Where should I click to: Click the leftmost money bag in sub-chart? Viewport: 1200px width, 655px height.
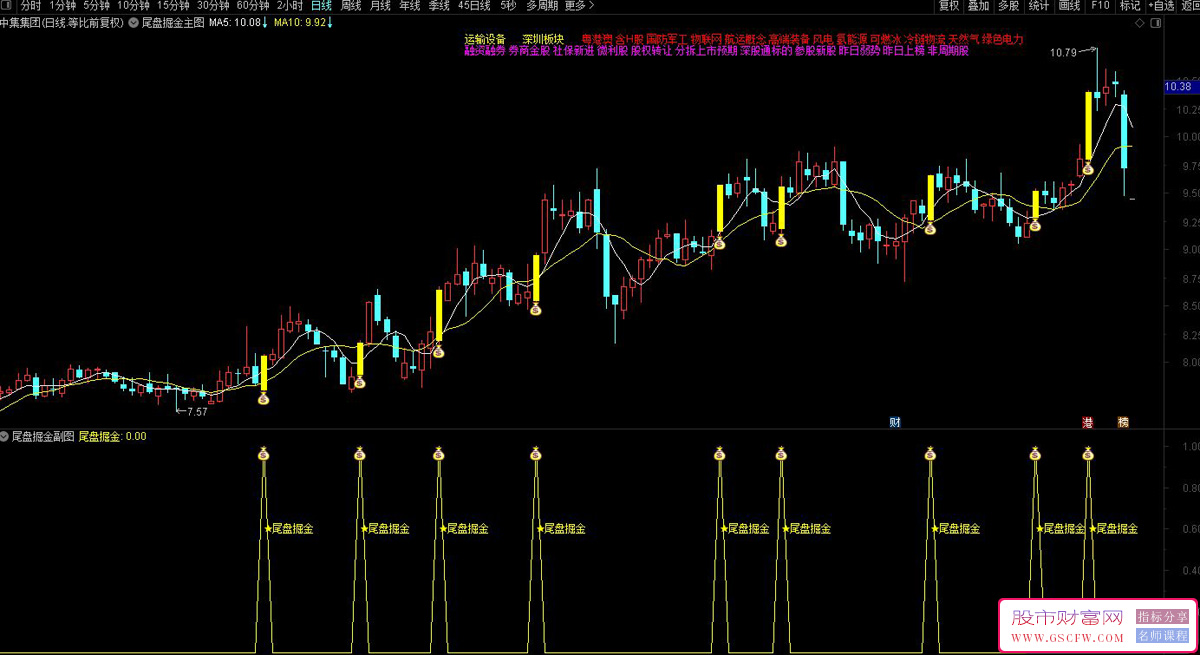click(263, 454)
